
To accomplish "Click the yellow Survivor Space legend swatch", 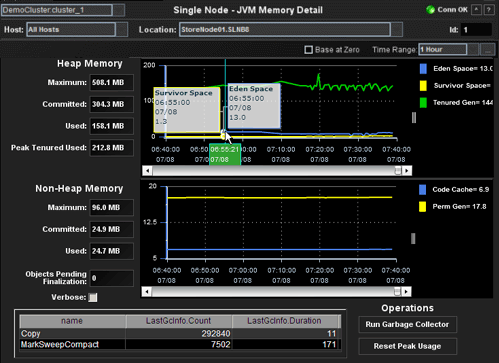I will pyautogui.click(x=423, y=86).
